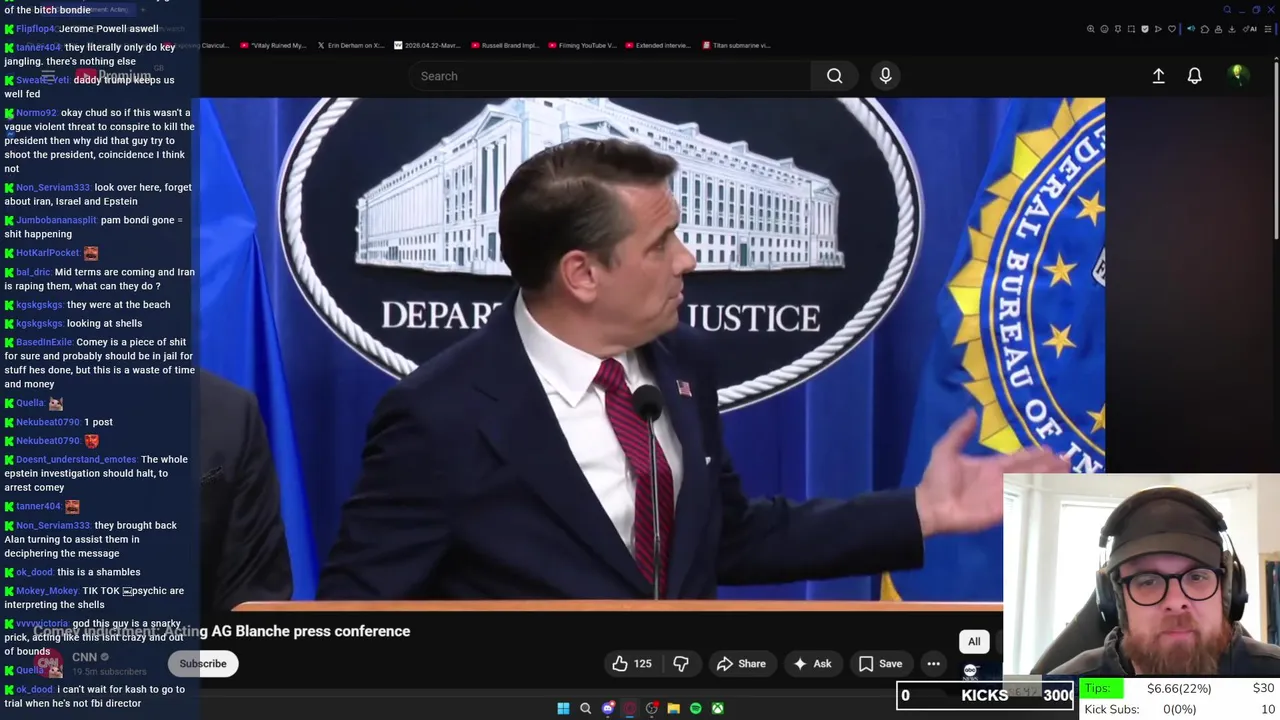Switch to 'Titan submarine vi...' tab

tap(736, 45)
